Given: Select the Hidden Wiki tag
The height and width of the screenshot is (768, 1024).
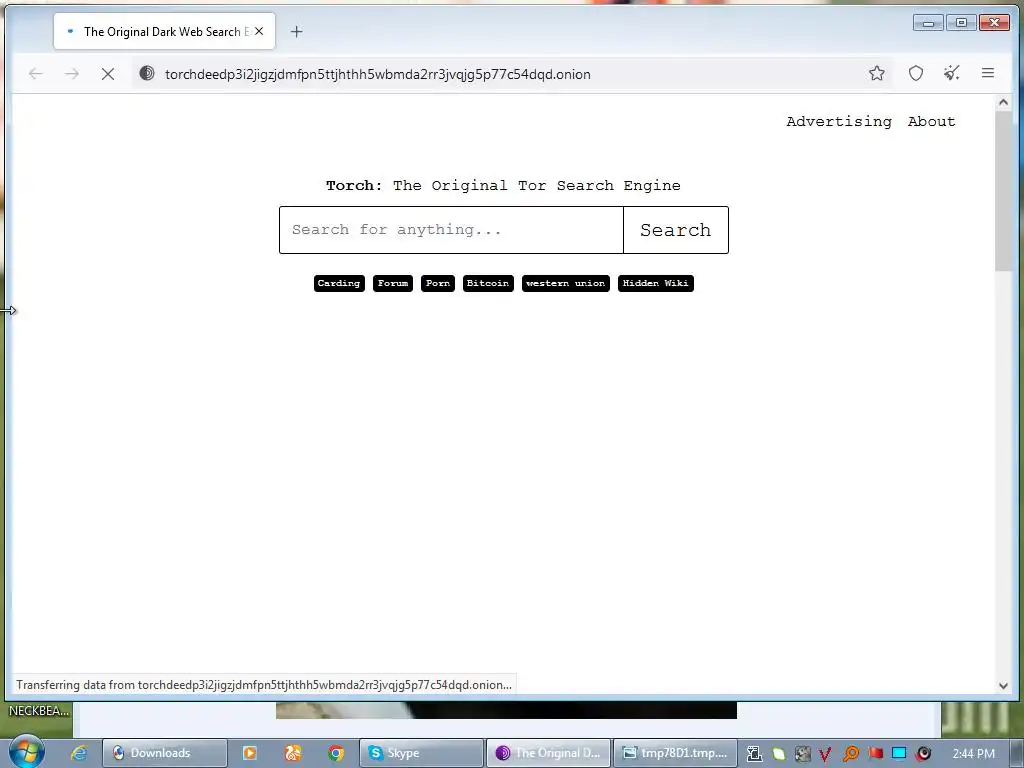Looking at the screenshot, I should point(656,283).
